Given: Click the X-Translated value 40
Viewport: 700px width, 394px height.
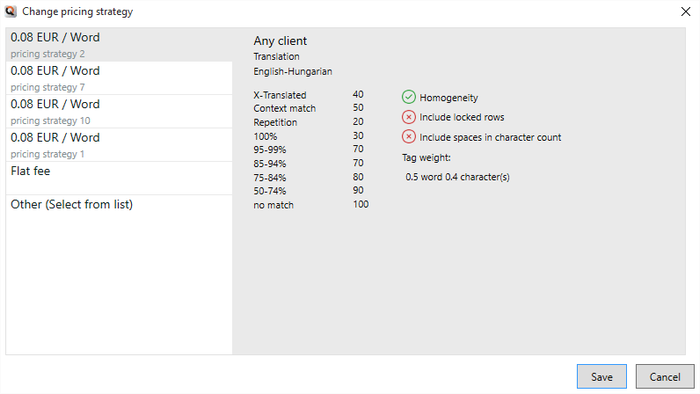Looking at the screenshot, I should point(358,95).
